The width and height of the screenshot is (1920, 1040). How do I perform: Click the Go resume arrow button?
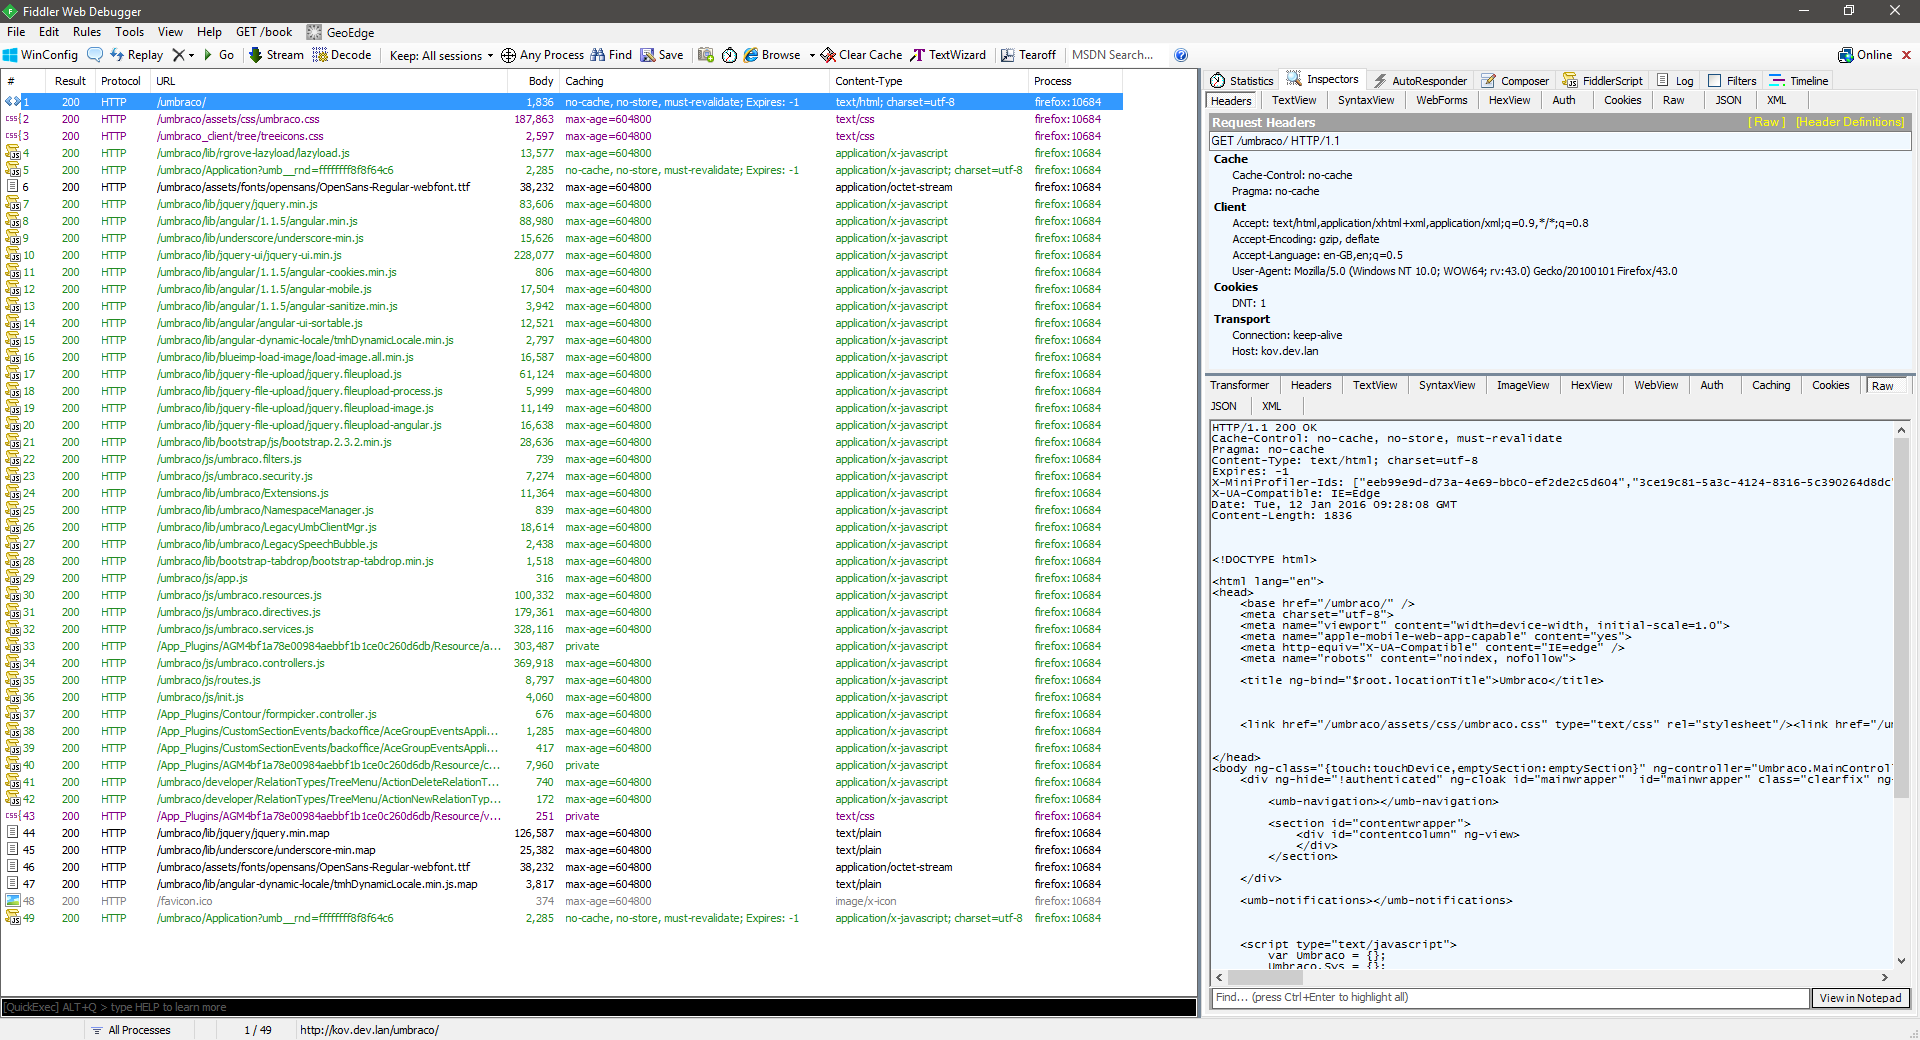click(x=219, y=55)
